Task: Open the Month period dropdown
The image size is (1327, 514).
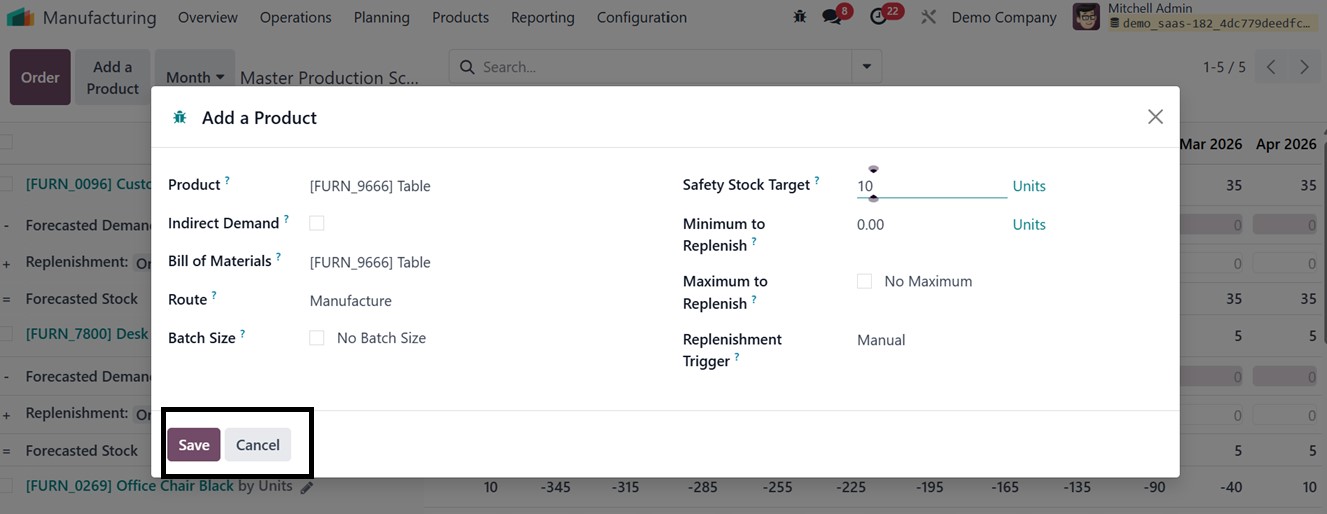Action: point(195,77)
